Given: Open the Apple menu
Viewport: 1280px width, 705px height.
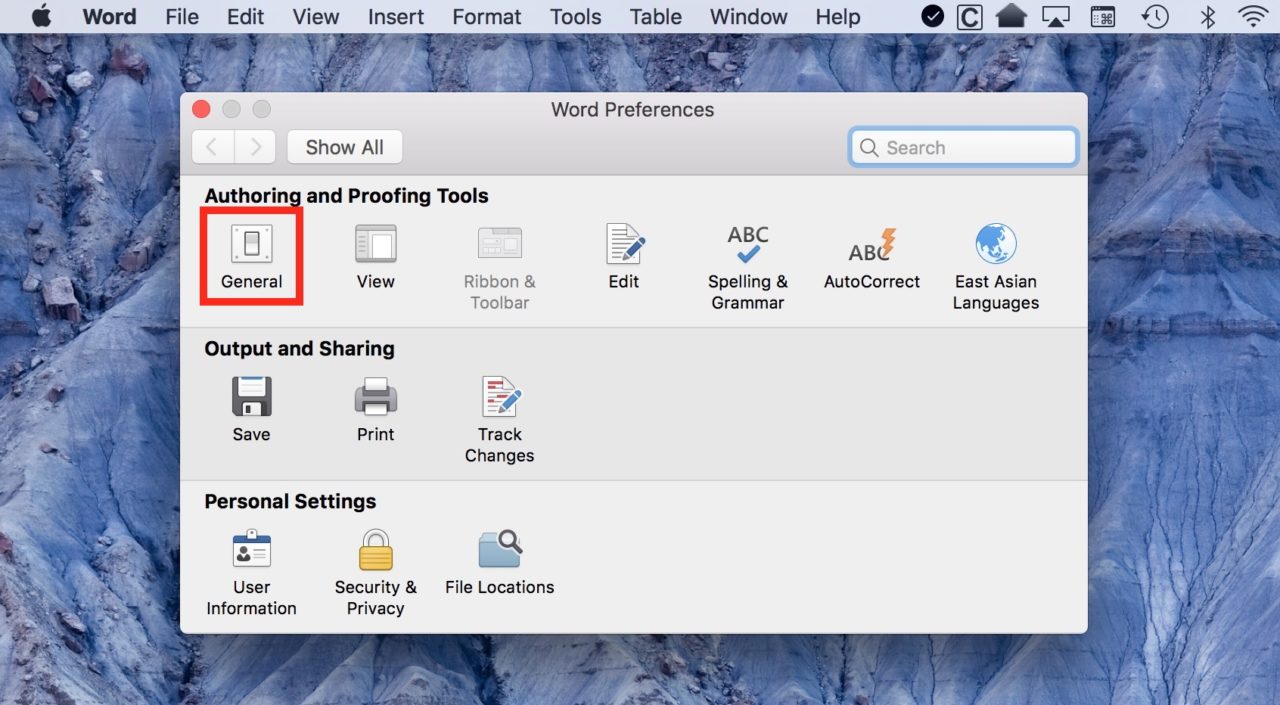Looking at the screenshot, I should pyautogui.click(x=41, y=16).
